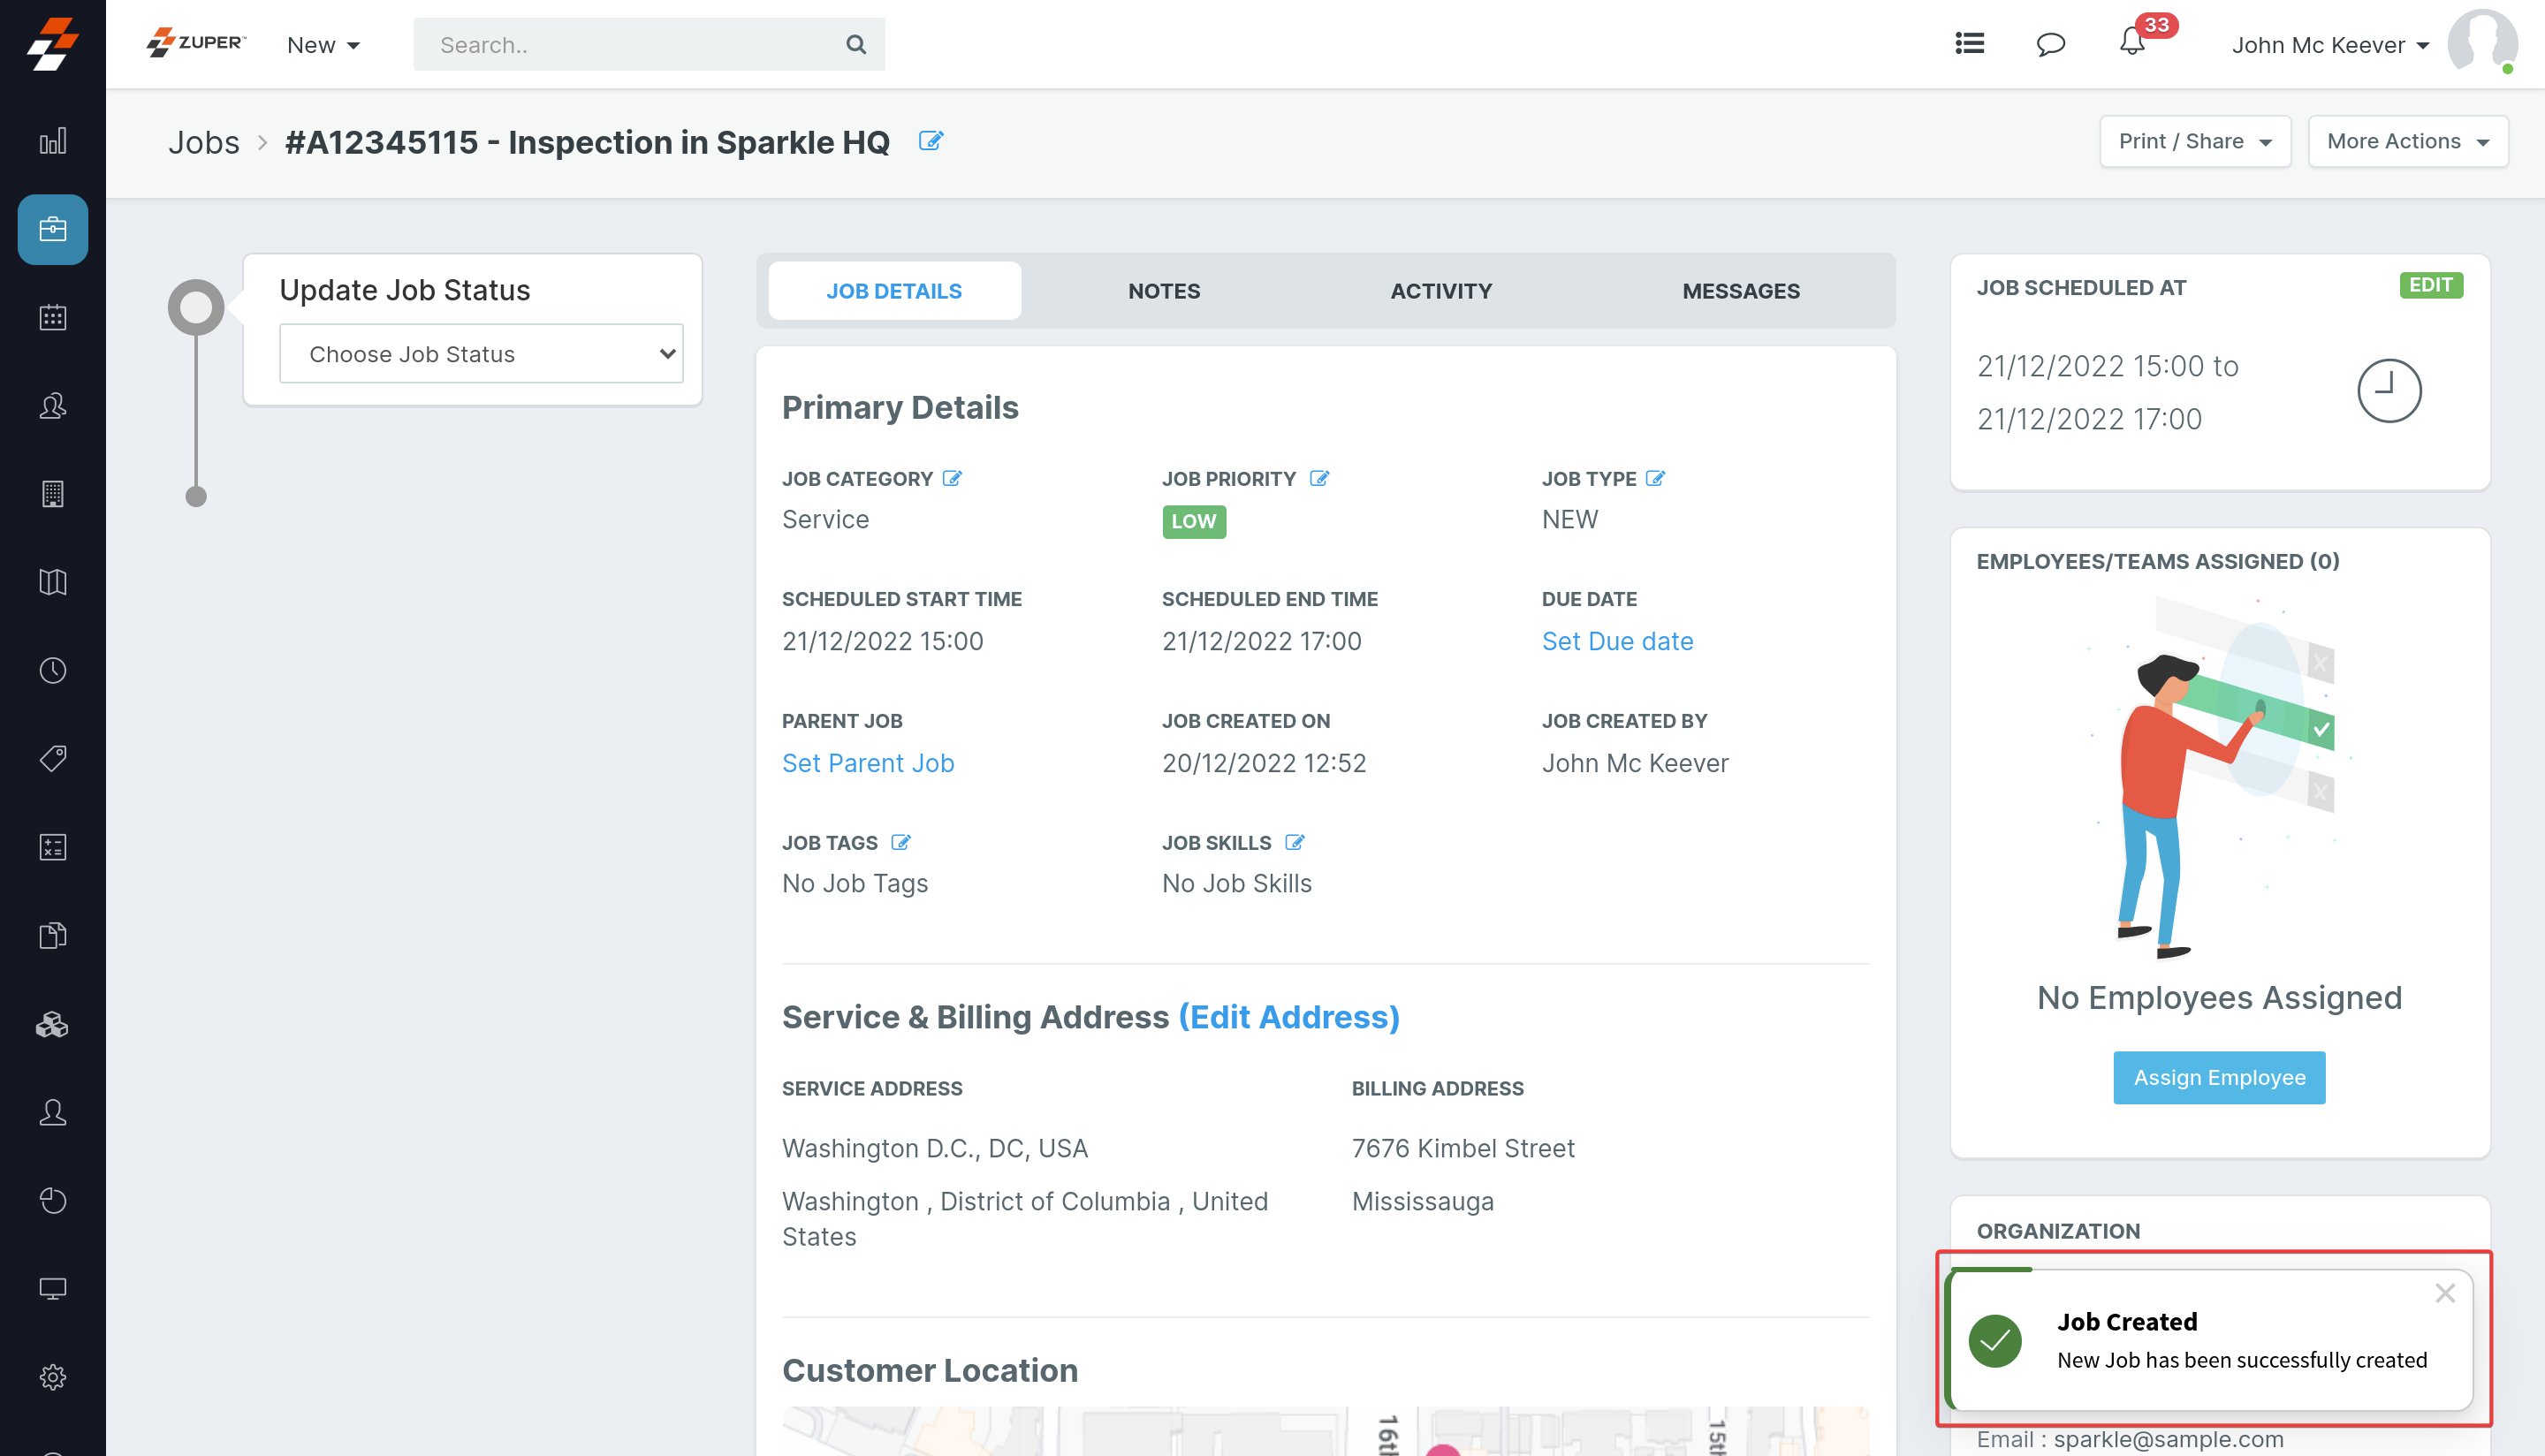Click the dashboard bar chart sidebar icon
2545x1456 pixels.
(53, 141)
